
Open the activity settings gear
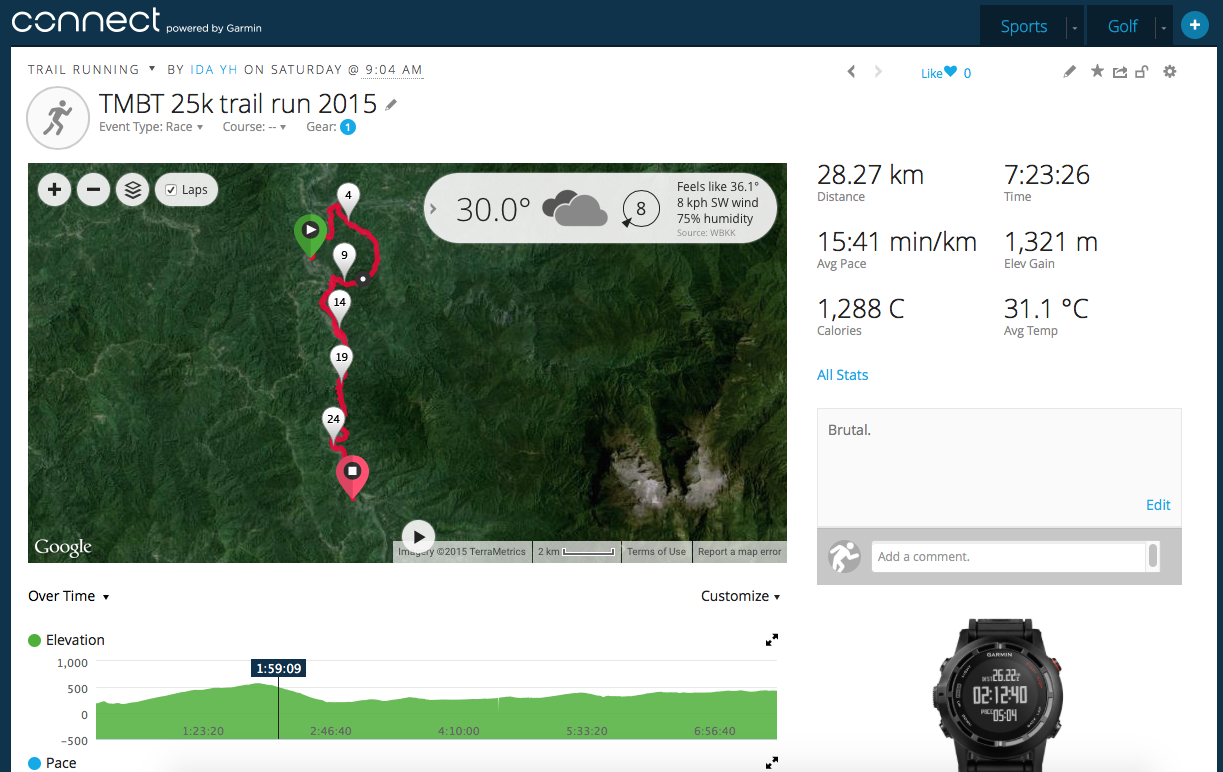pyautogui.click(x=1170, y=72)
